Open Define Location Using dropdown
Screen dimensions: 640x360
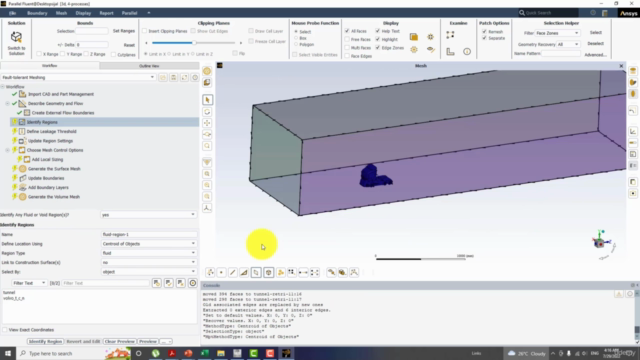[149, 244]
